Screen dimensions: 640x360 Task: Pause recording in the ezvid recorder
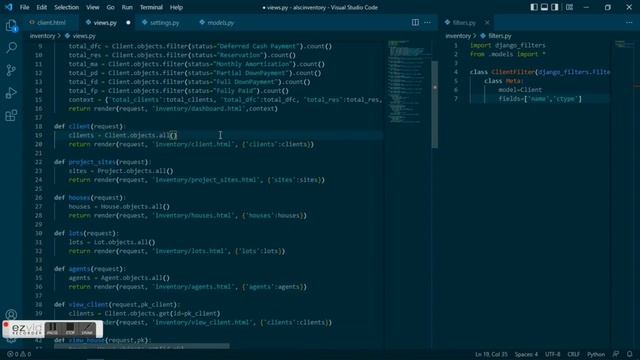tap(52, 329)
